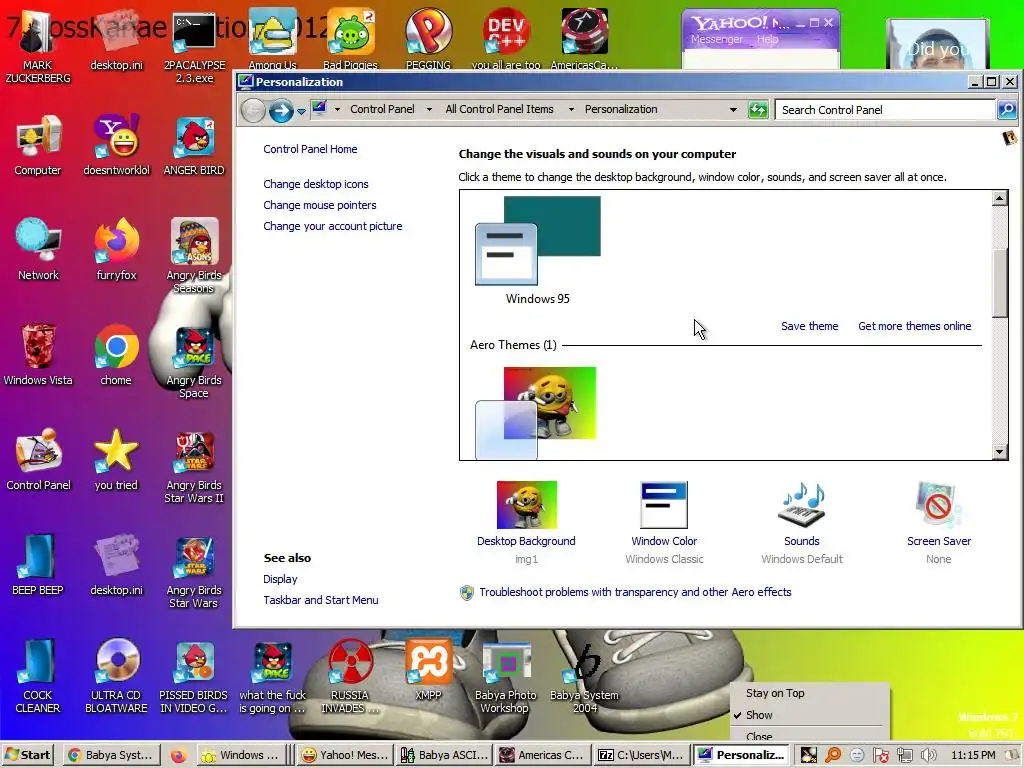Open the Start menu
The width and height of the screenshot is (1024, 768).
click(28, 755)
